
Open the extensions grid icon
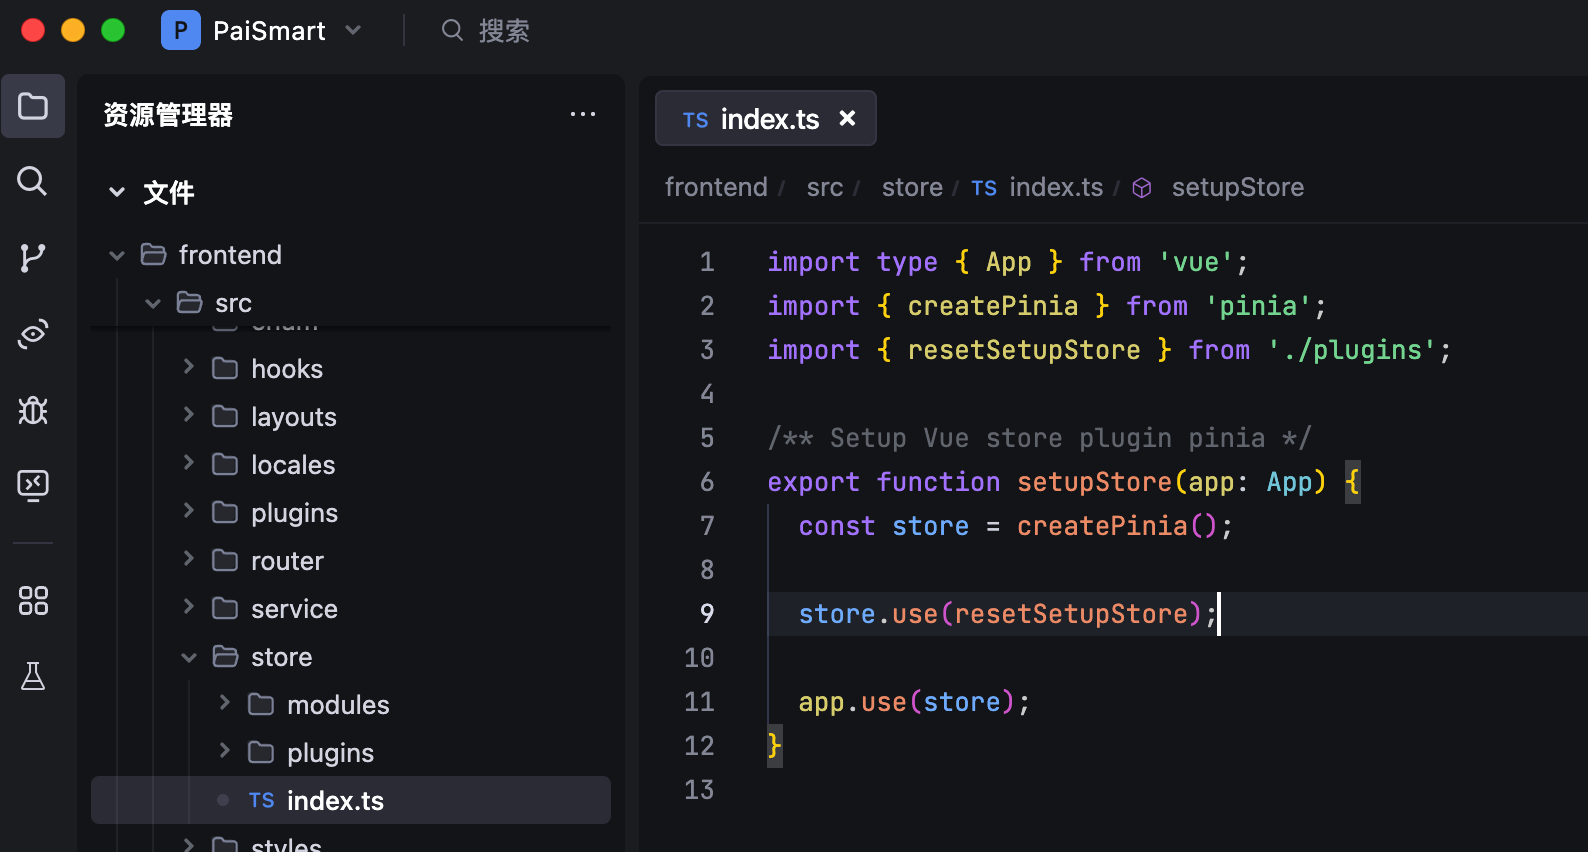pos(33,601)
